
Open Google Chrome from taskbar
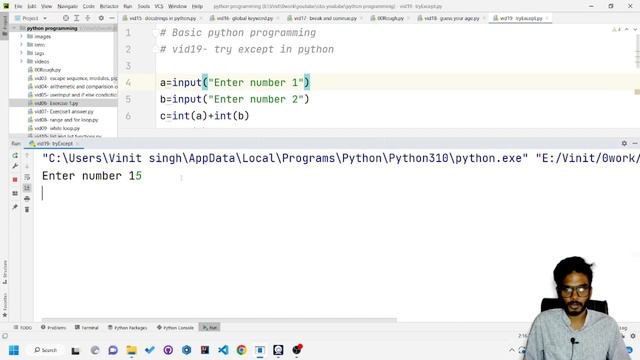pyautogui.click(x=242, y=350)
